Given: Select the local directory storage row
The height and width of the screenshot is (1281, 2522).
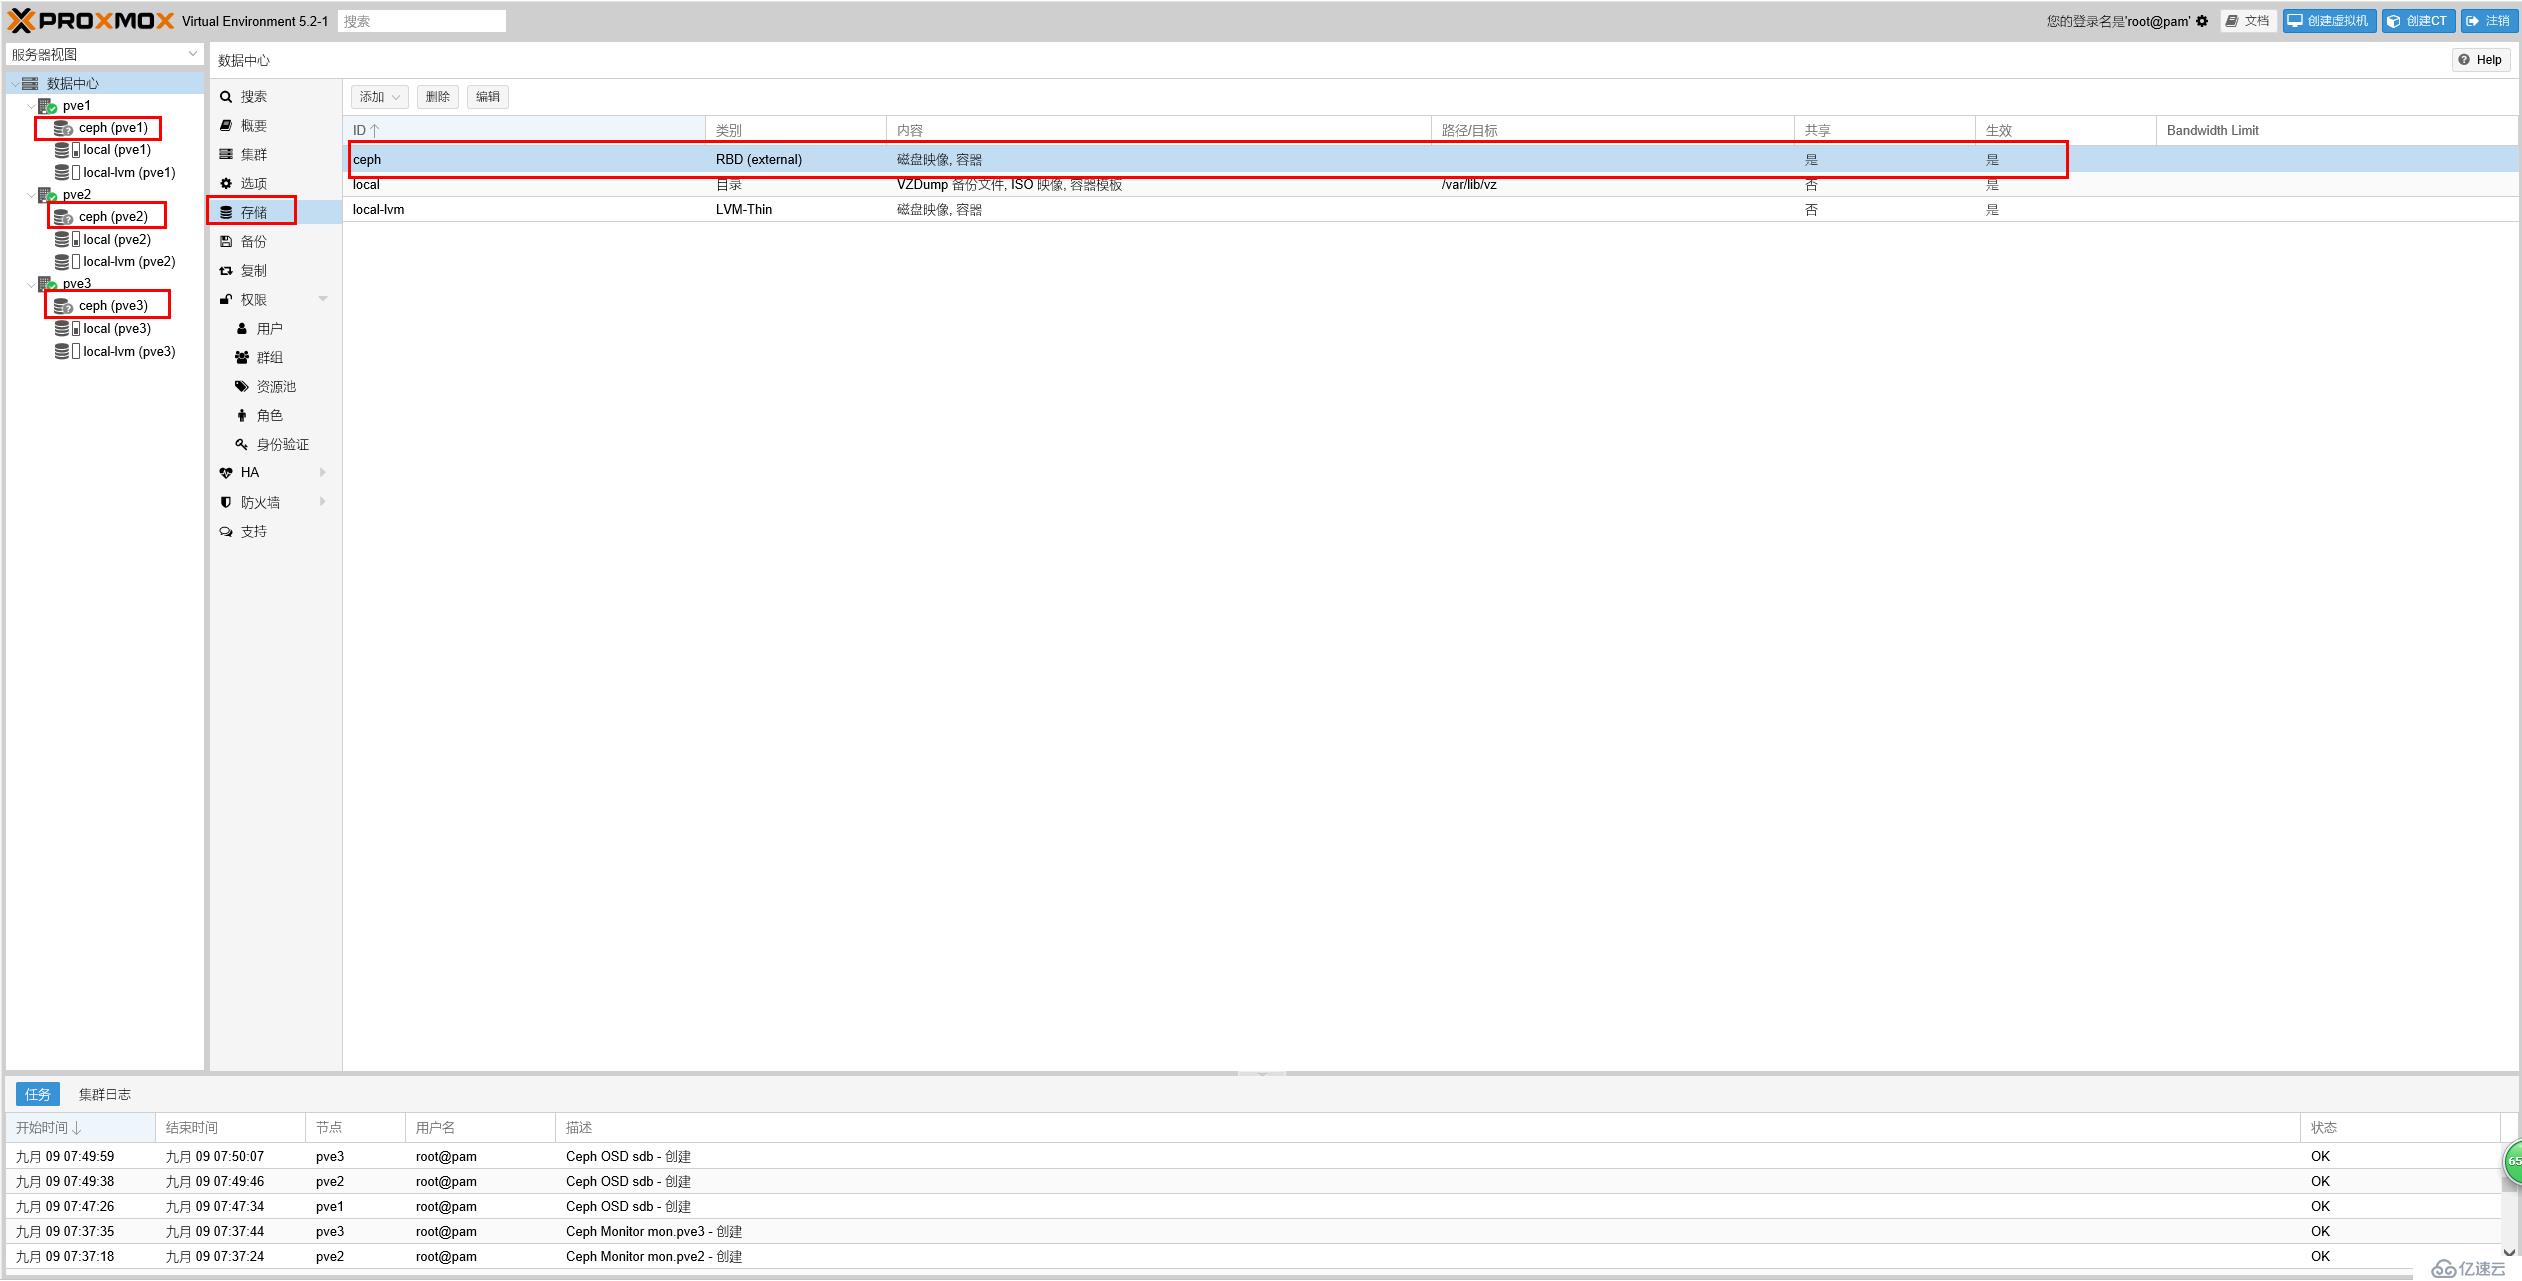Looking at the screenshot, I should tap(1430, 185).
